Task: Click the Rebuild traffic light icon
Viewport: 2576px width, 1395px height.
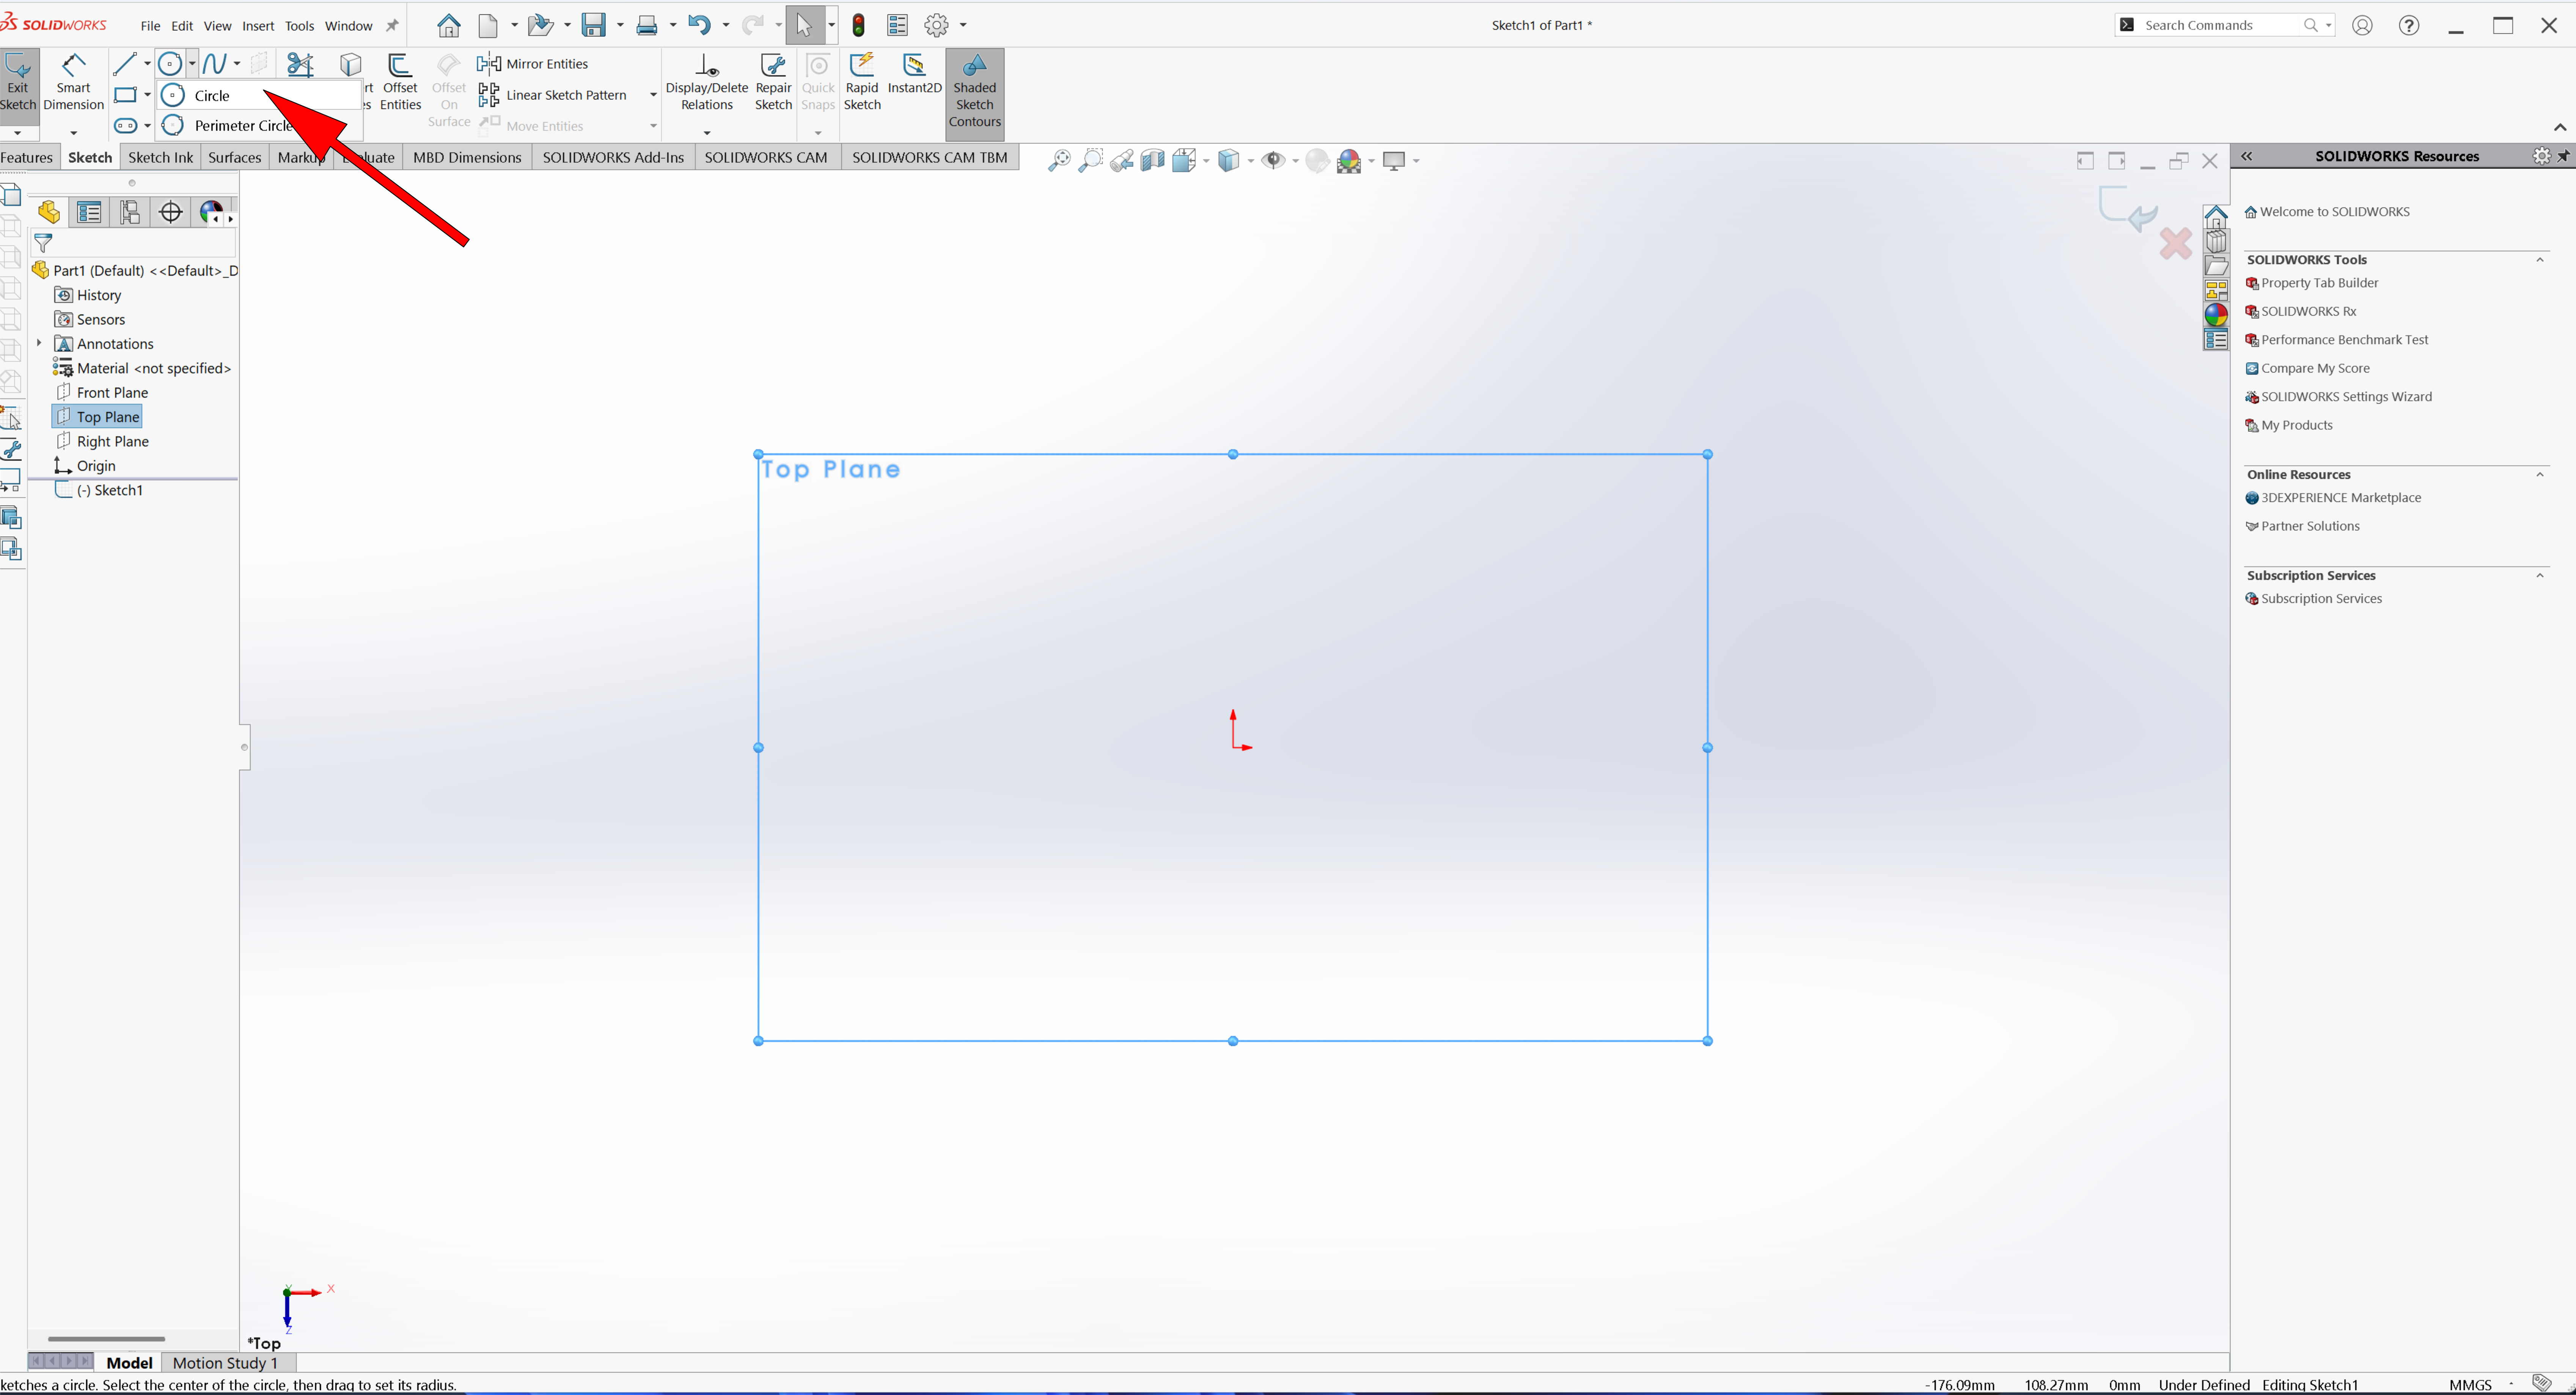Action: [858, 25]
